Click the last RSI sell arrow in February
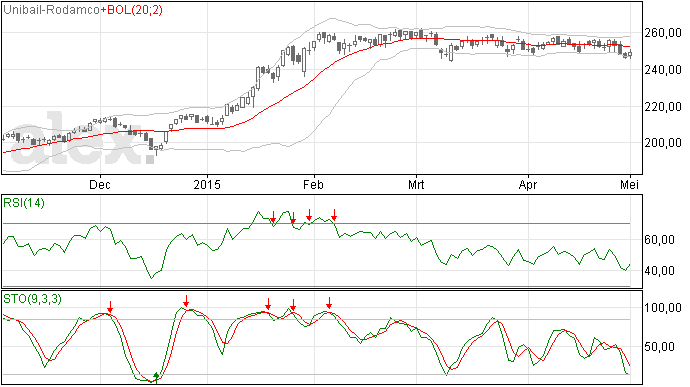The image size is (690, 387). (334, 215)
